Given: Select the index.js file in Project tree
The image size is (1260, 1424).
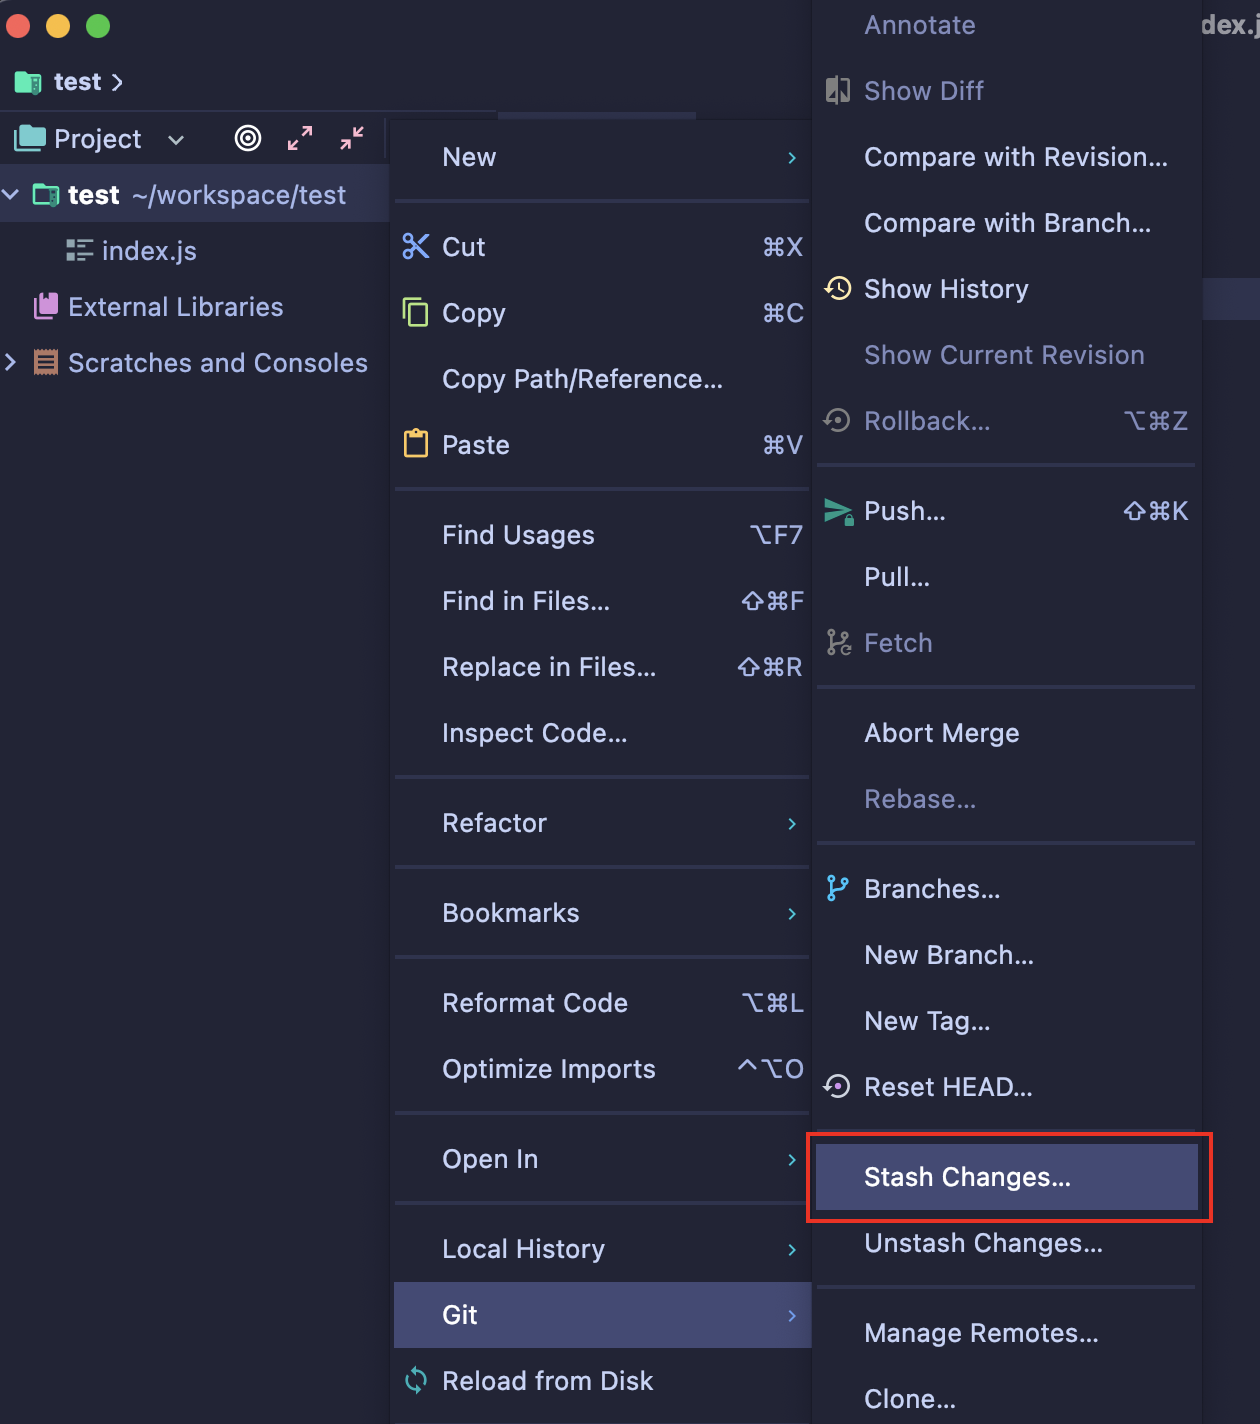Looking at the screenshot, I should pos(148,250).
